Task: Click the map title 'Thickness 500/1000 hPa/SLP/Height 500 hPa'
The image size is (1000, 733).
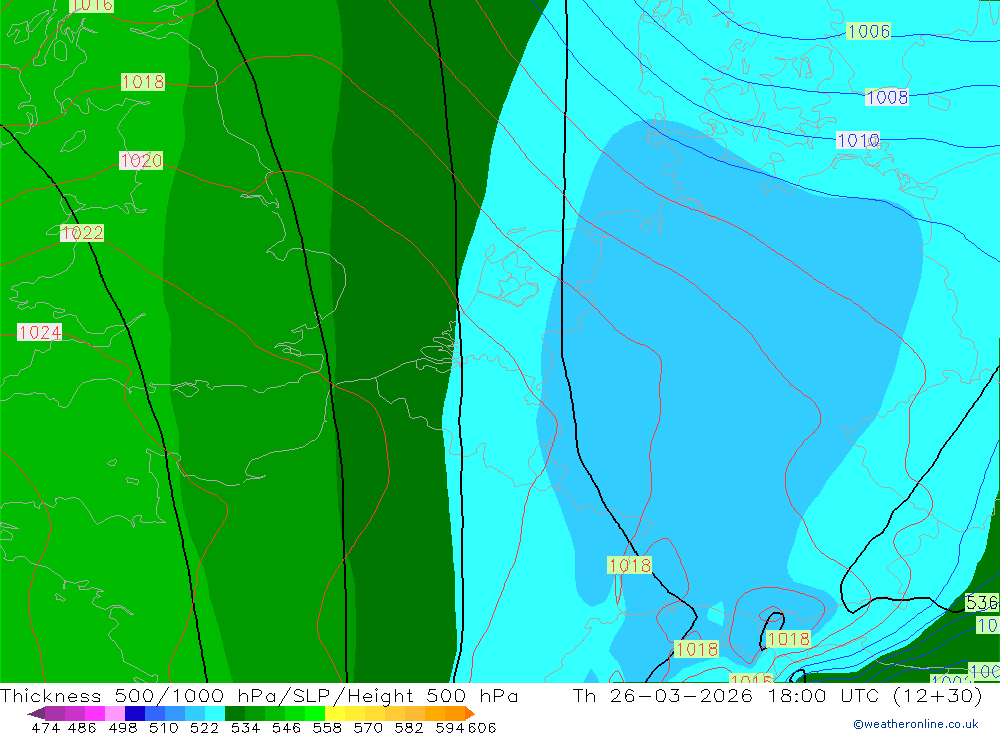Action: [x=259, y=695]
